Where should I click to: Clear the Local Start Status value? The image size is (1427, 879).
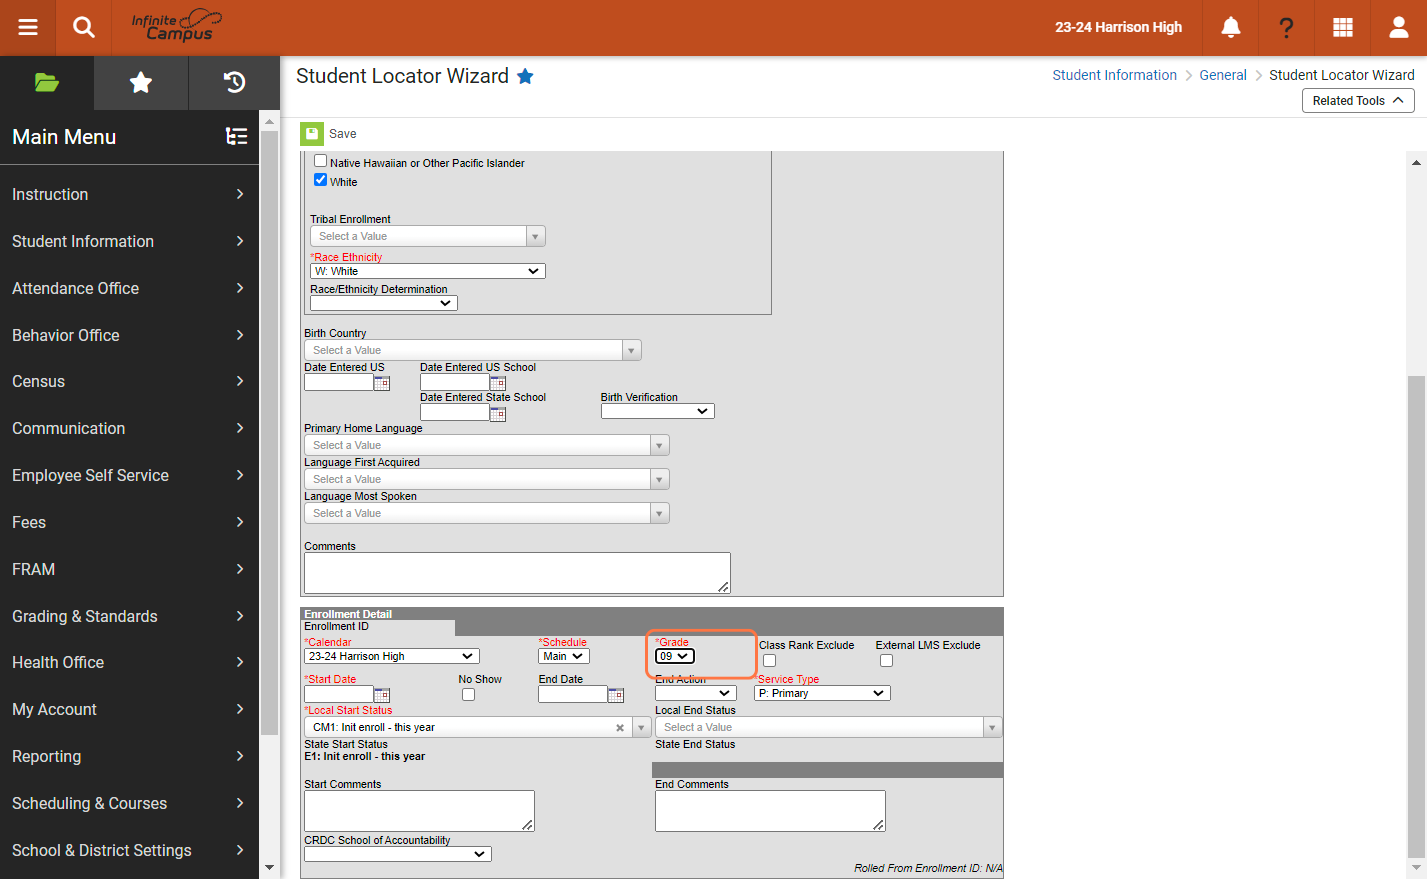point(620,728)
